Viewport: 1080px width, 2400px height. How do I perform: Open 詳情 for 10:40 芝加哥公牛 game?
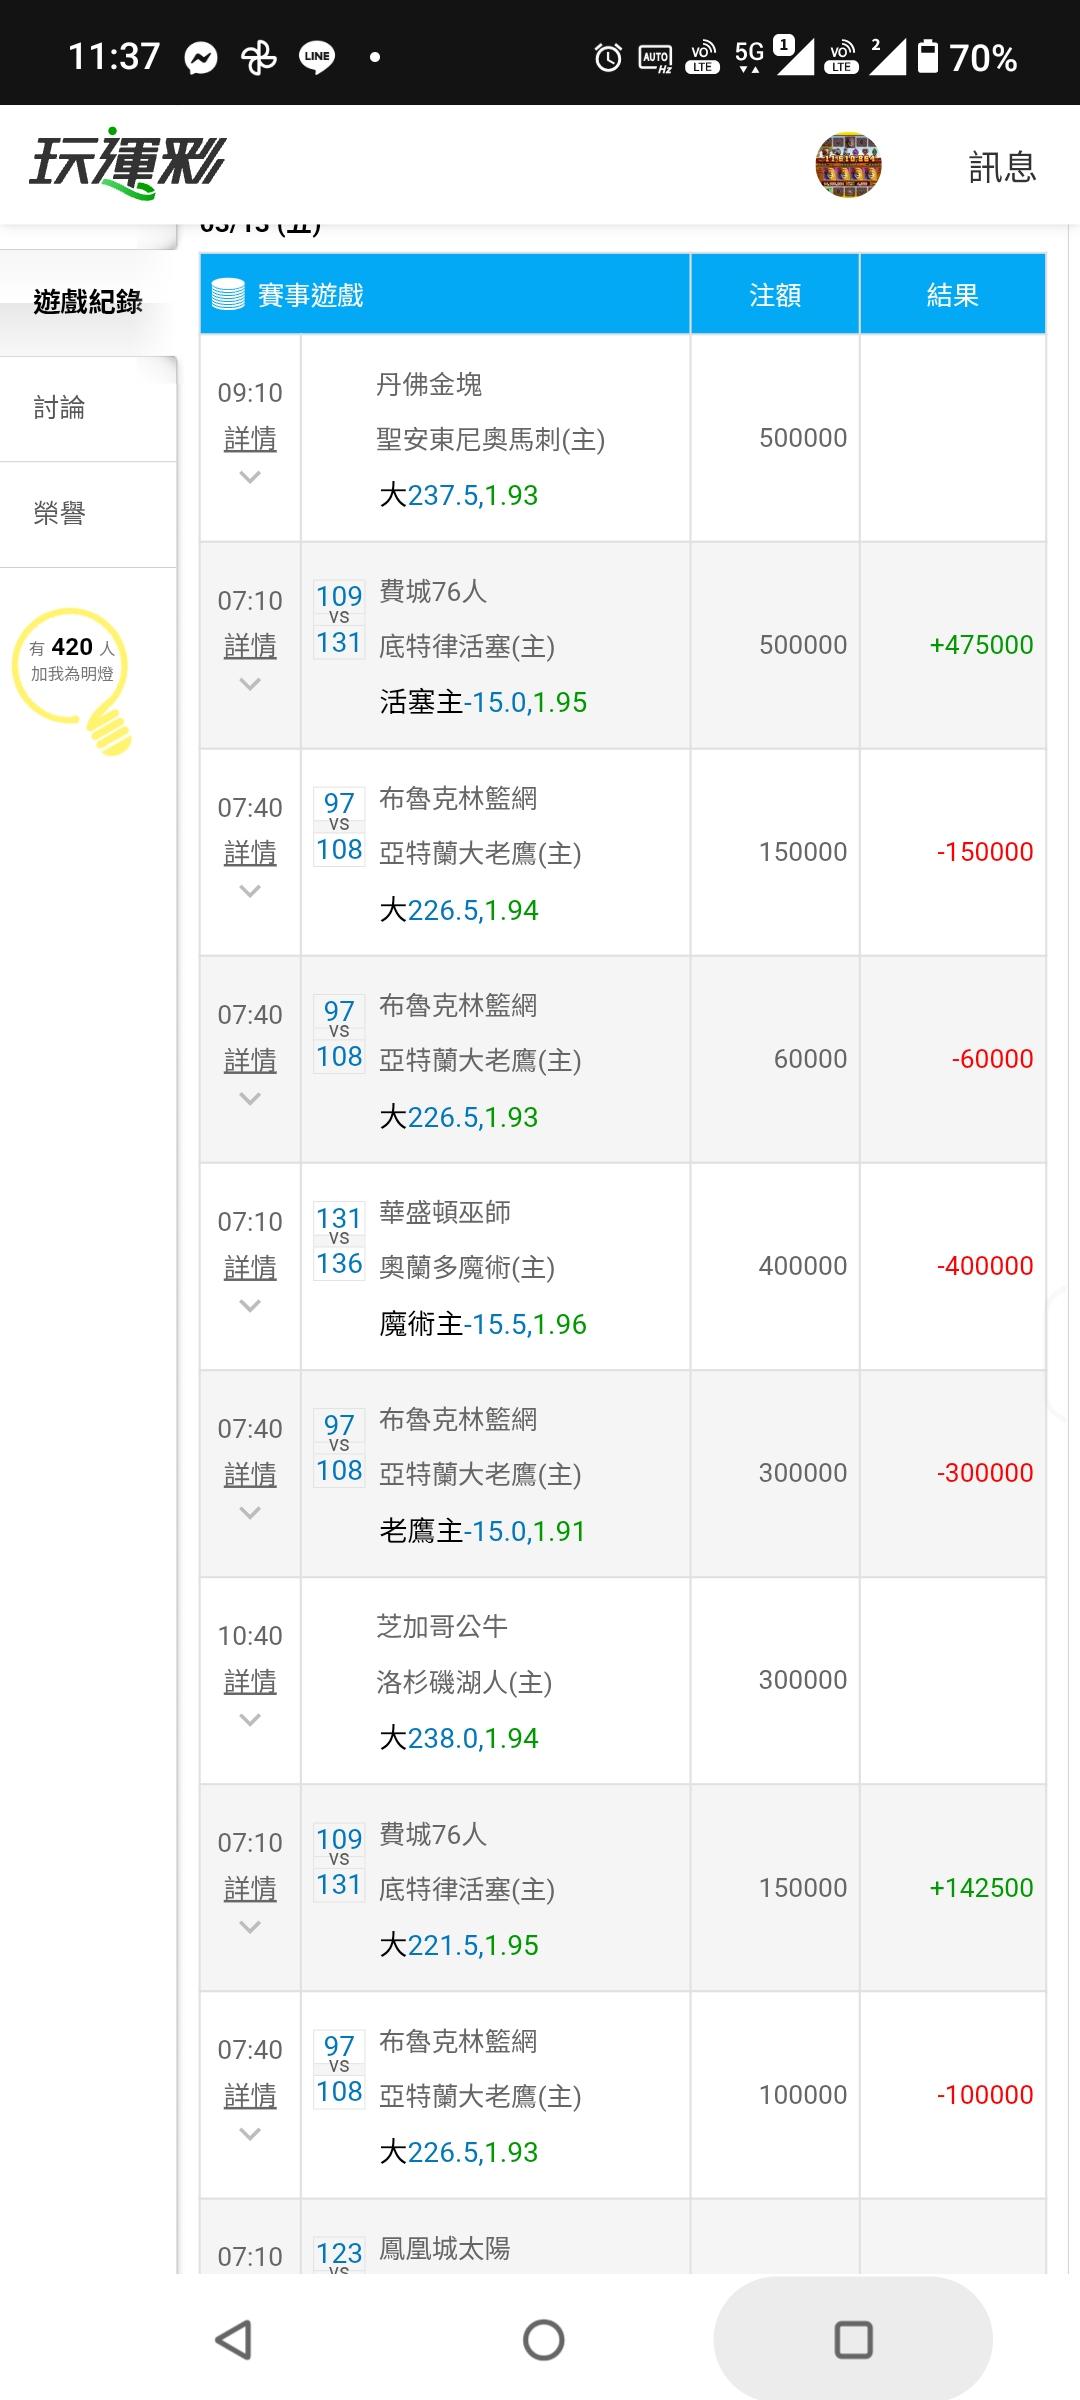[250, 1682]
